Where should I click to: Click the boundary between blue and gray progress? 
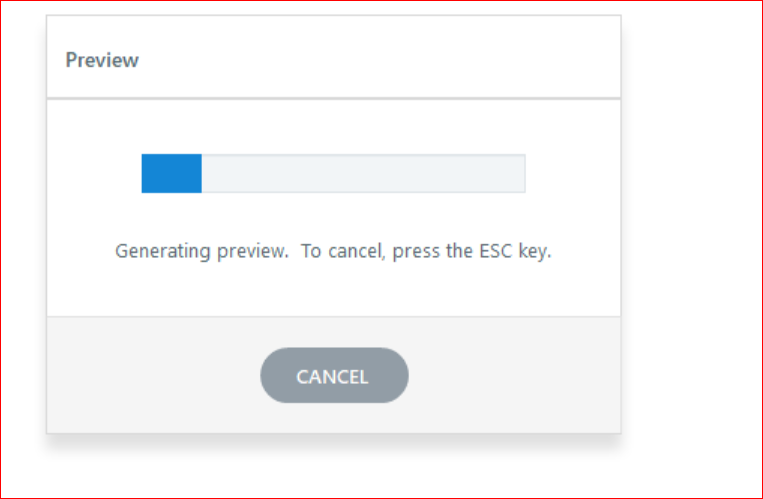pyautogui.click(x=202, y=173)
